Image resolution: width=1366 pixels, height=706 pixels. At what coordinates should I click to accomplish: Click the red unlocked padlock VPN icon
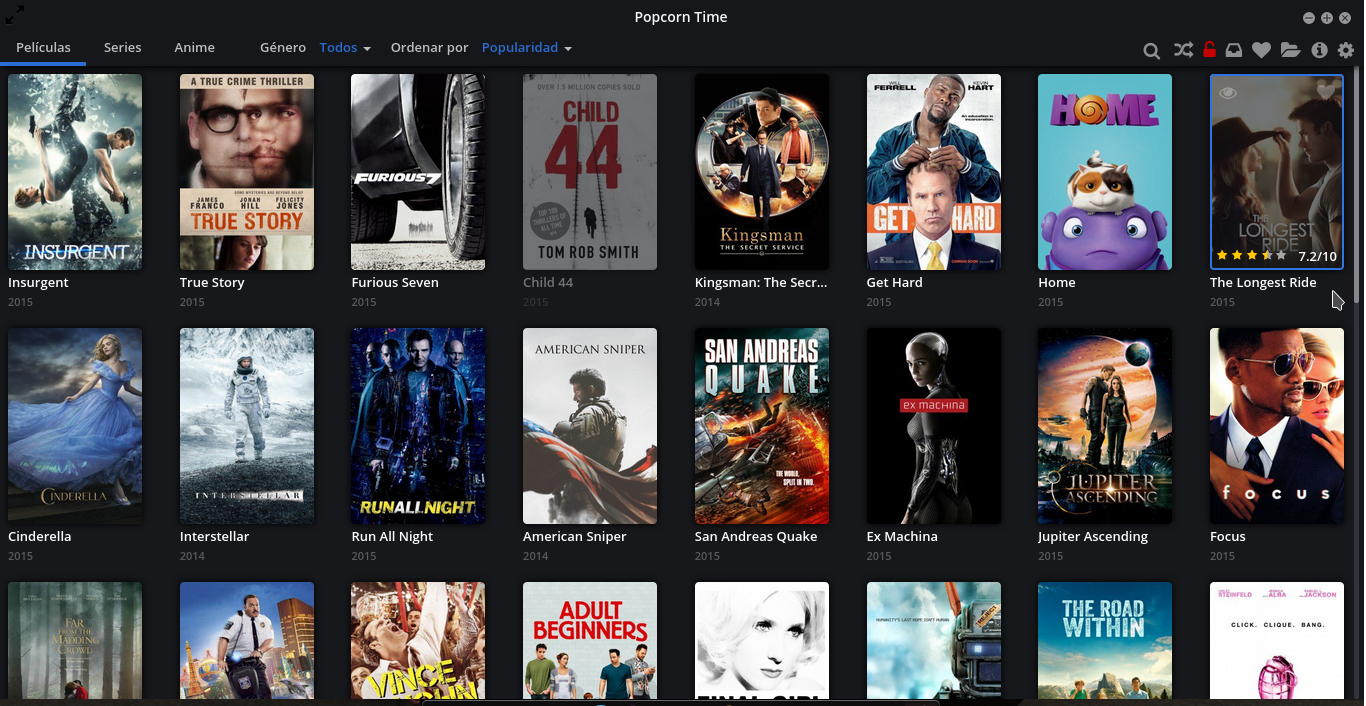coord(1209,49)
